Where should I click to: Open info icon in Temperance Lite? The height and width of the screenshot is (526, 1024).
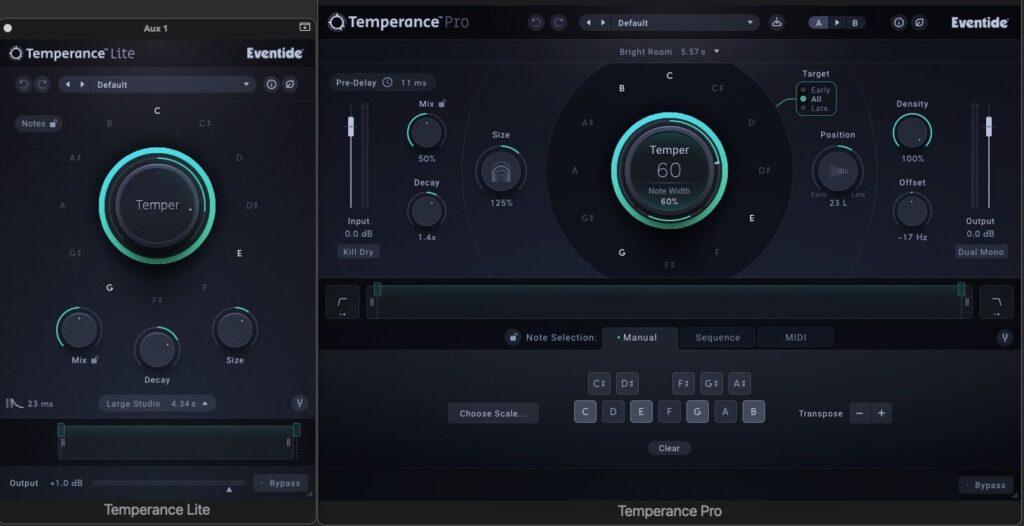click(271, 84)
